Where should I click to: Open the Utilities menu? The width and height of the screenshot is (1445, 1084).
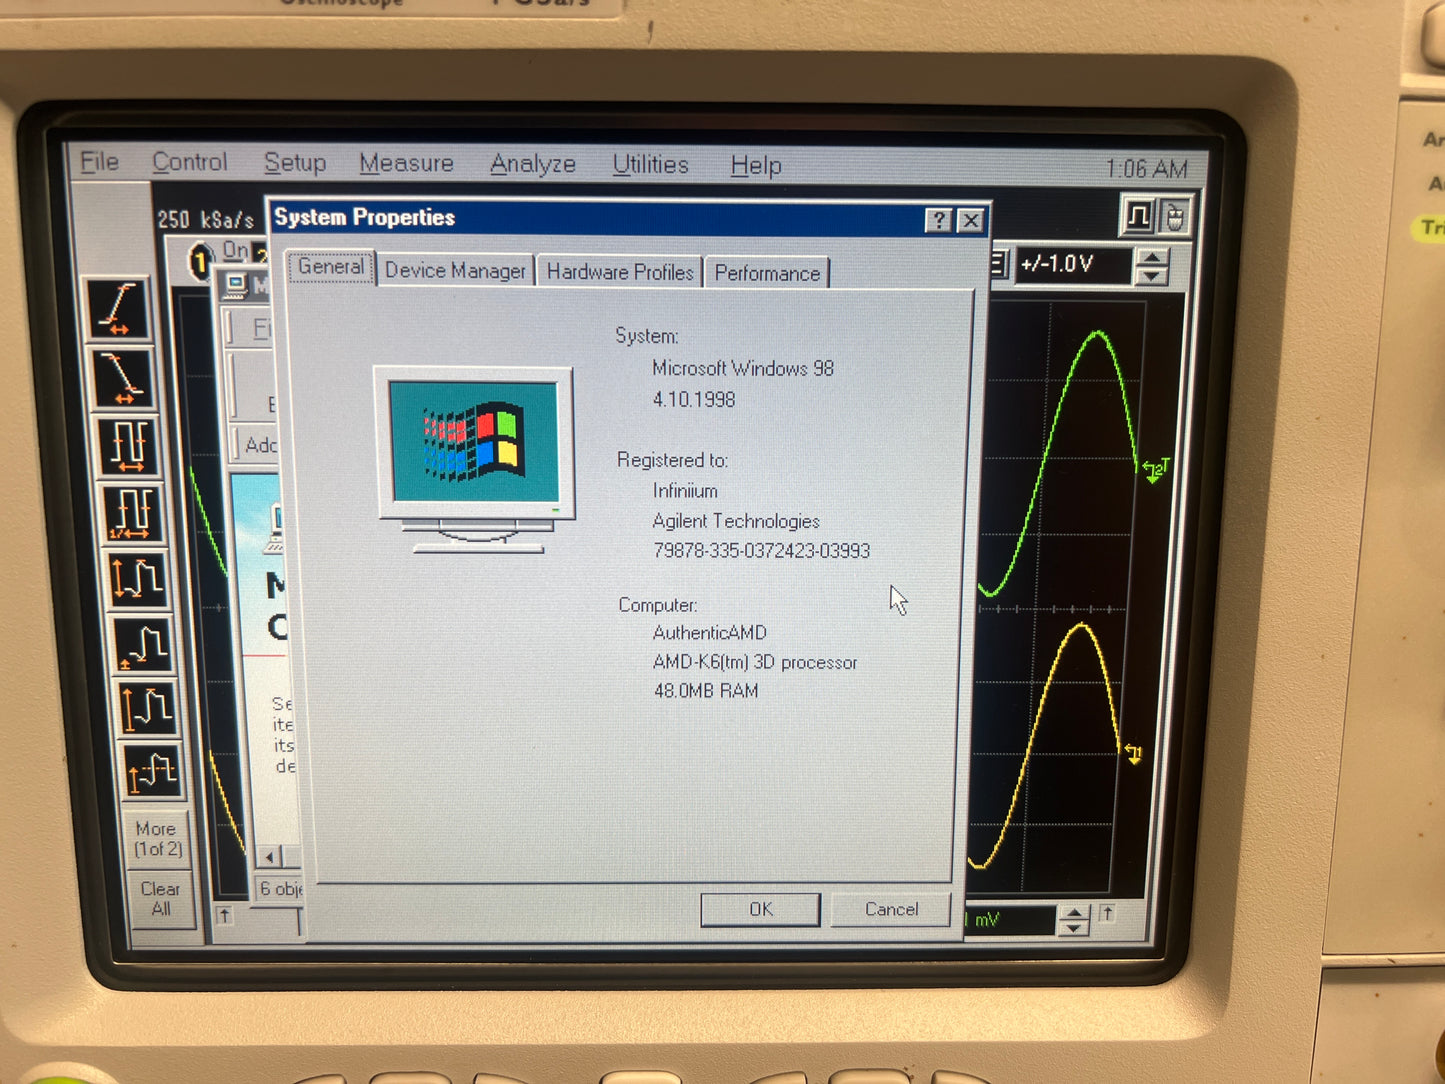pyautogui.click(x=651, y=165)
